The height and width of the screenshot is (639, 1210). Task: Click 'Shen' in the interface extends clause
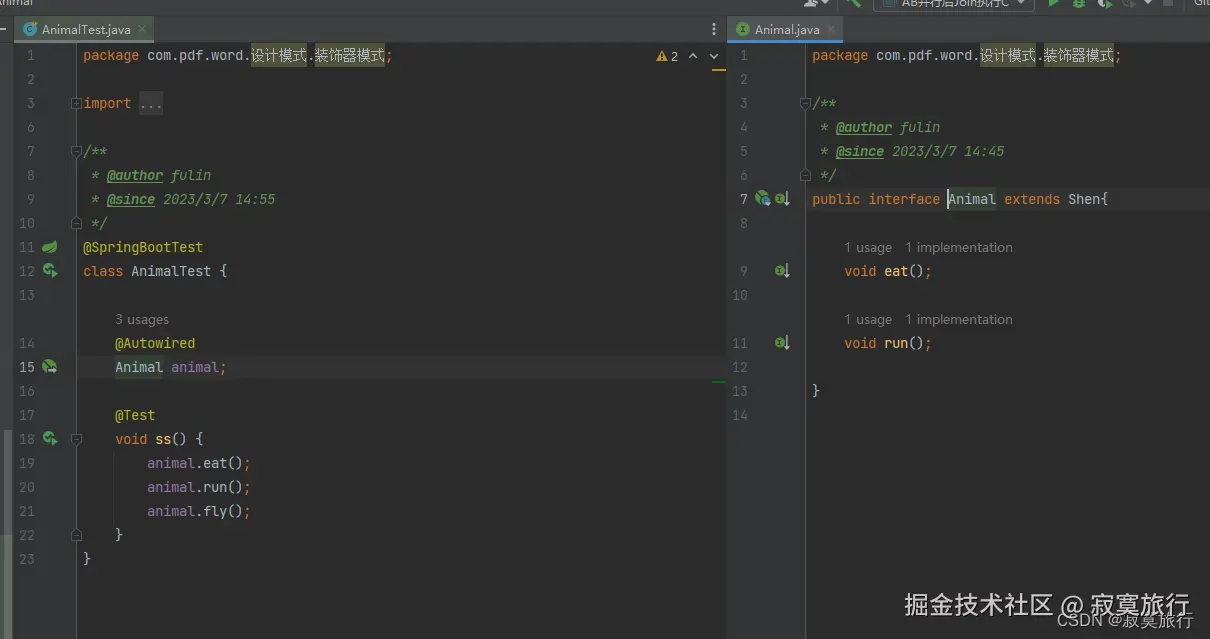[x=1084, y=199]
